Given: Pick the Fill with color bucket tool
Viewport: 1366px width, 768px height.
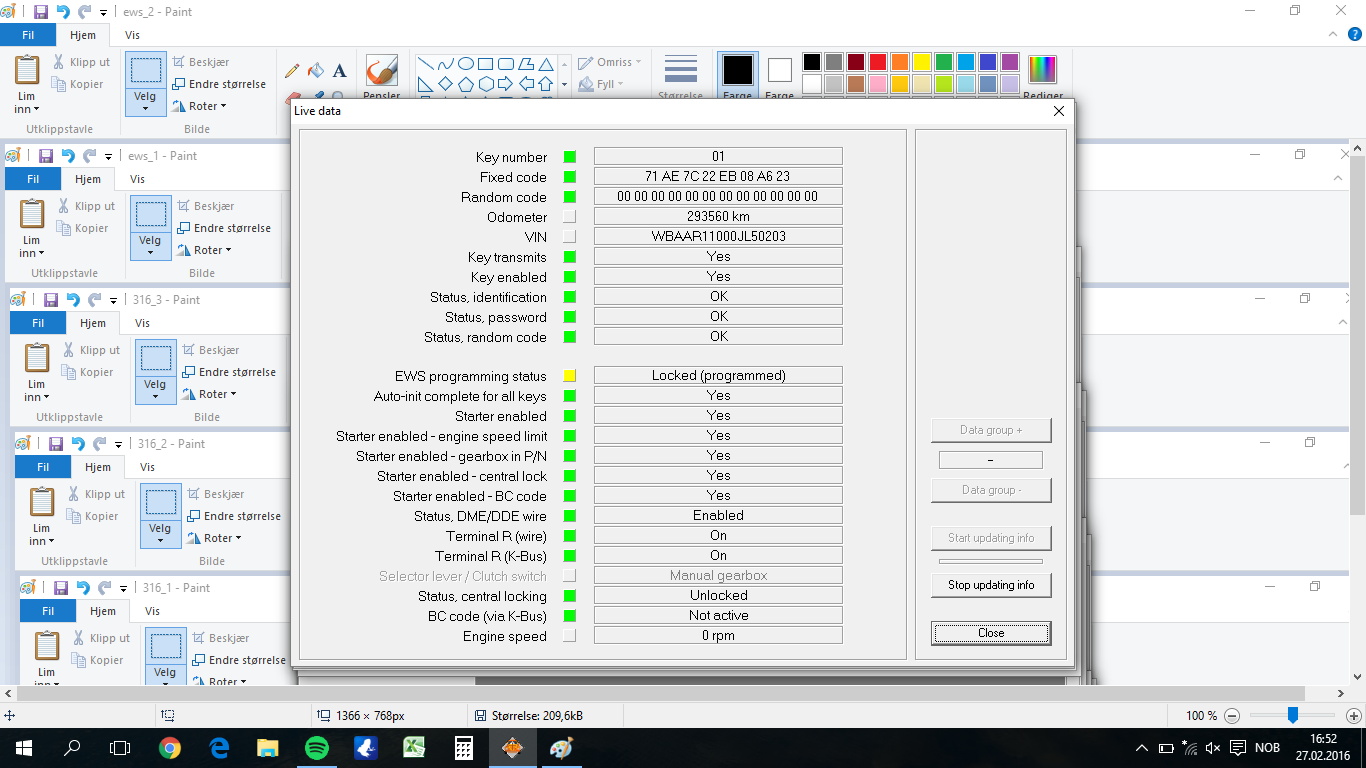Looking at the screenshot, I should [316, 70].
